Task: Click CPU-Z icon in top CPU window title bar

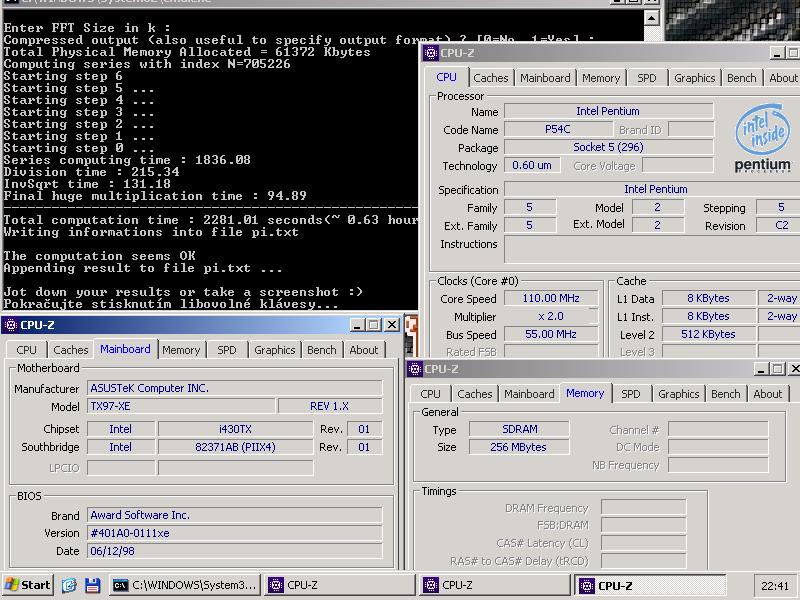Action: pyautogui.click(x=431, y=53)
